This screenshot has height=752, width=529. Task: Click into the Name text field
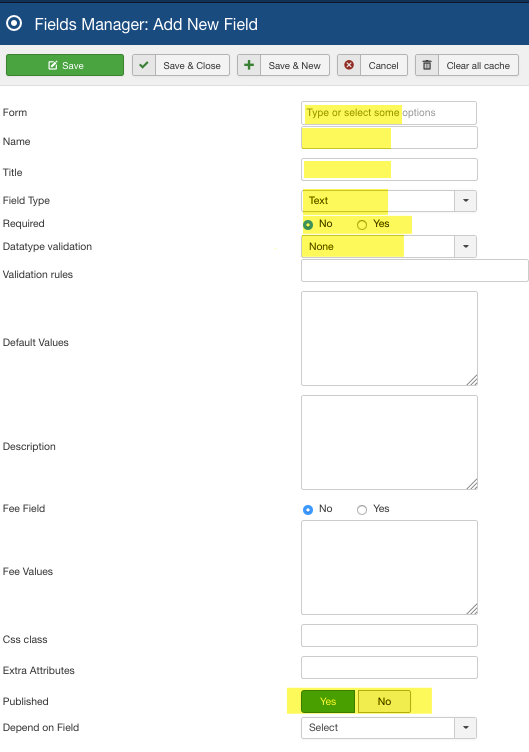click(x=389, y=138)
